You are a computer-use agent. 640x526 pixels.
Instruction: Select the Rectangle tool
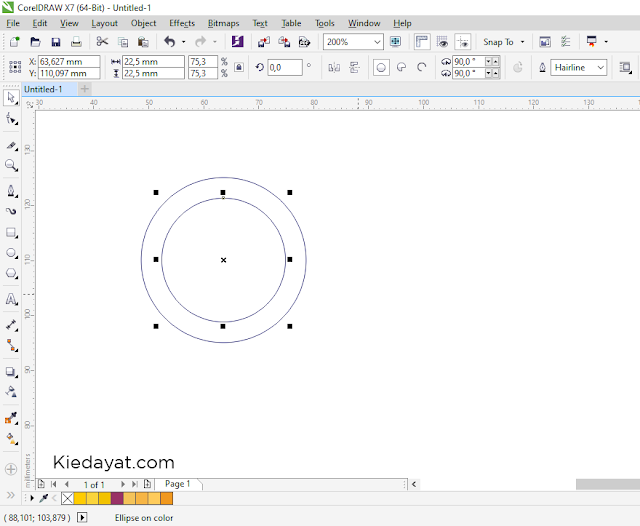[x=11, y=233]
